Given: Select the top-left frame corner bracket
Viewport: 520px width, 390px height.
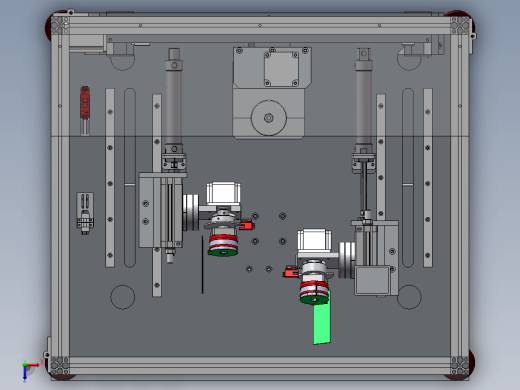Looking at the screenshot, I should (x=60, y=26).
